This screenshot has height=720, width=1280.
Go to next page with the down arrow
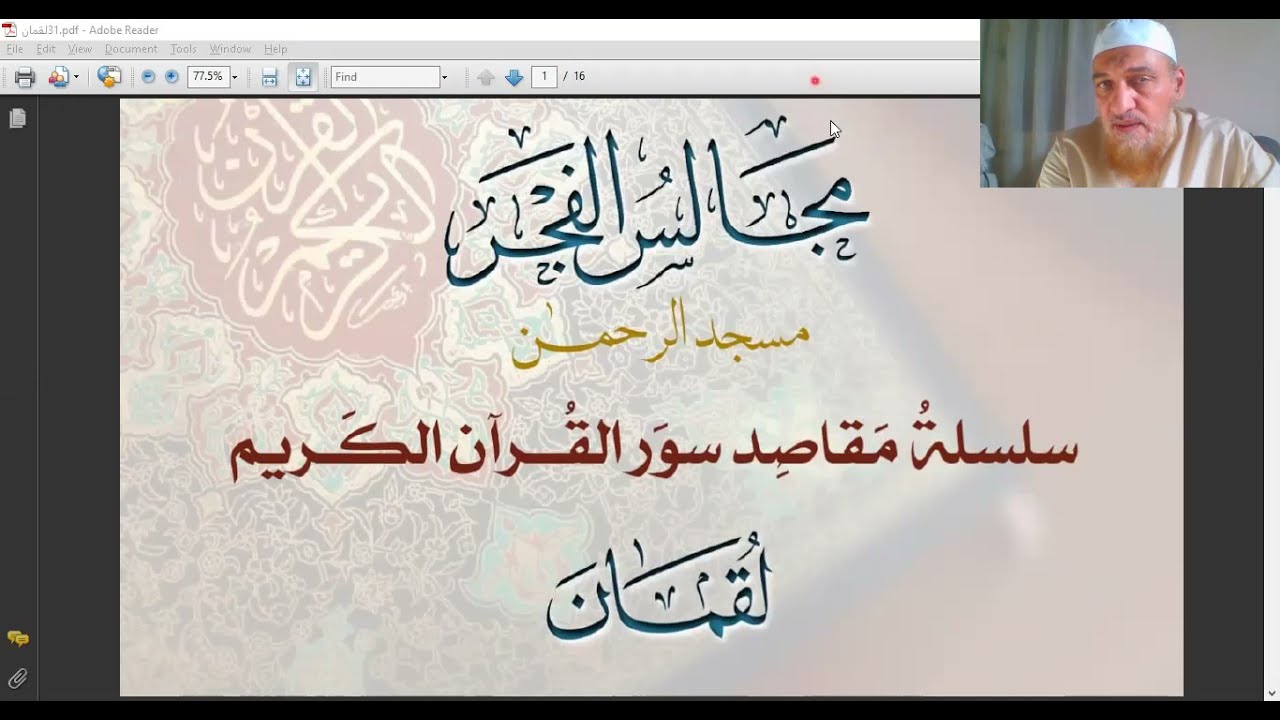click(x=514, y=77)
